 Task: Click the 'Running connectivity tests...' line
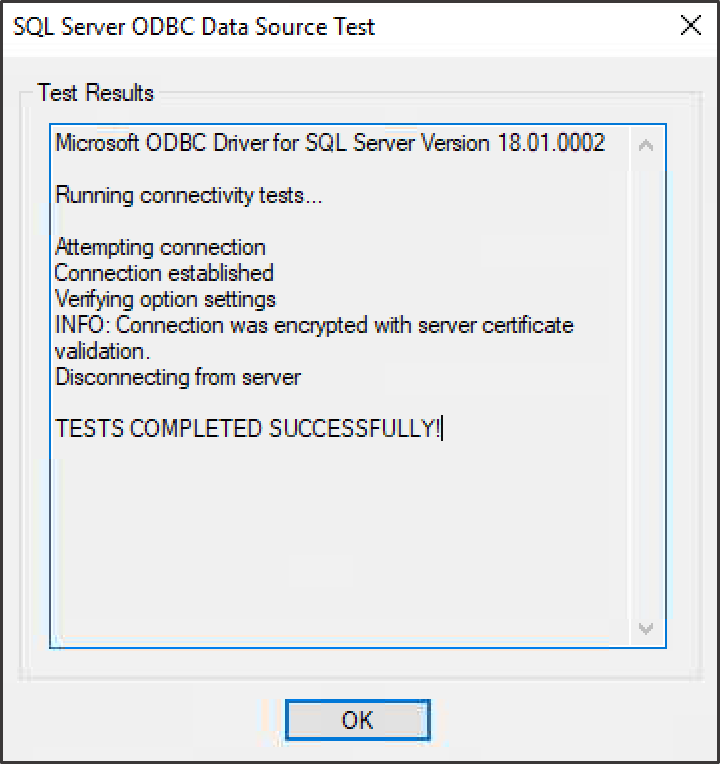coord(189,195)
